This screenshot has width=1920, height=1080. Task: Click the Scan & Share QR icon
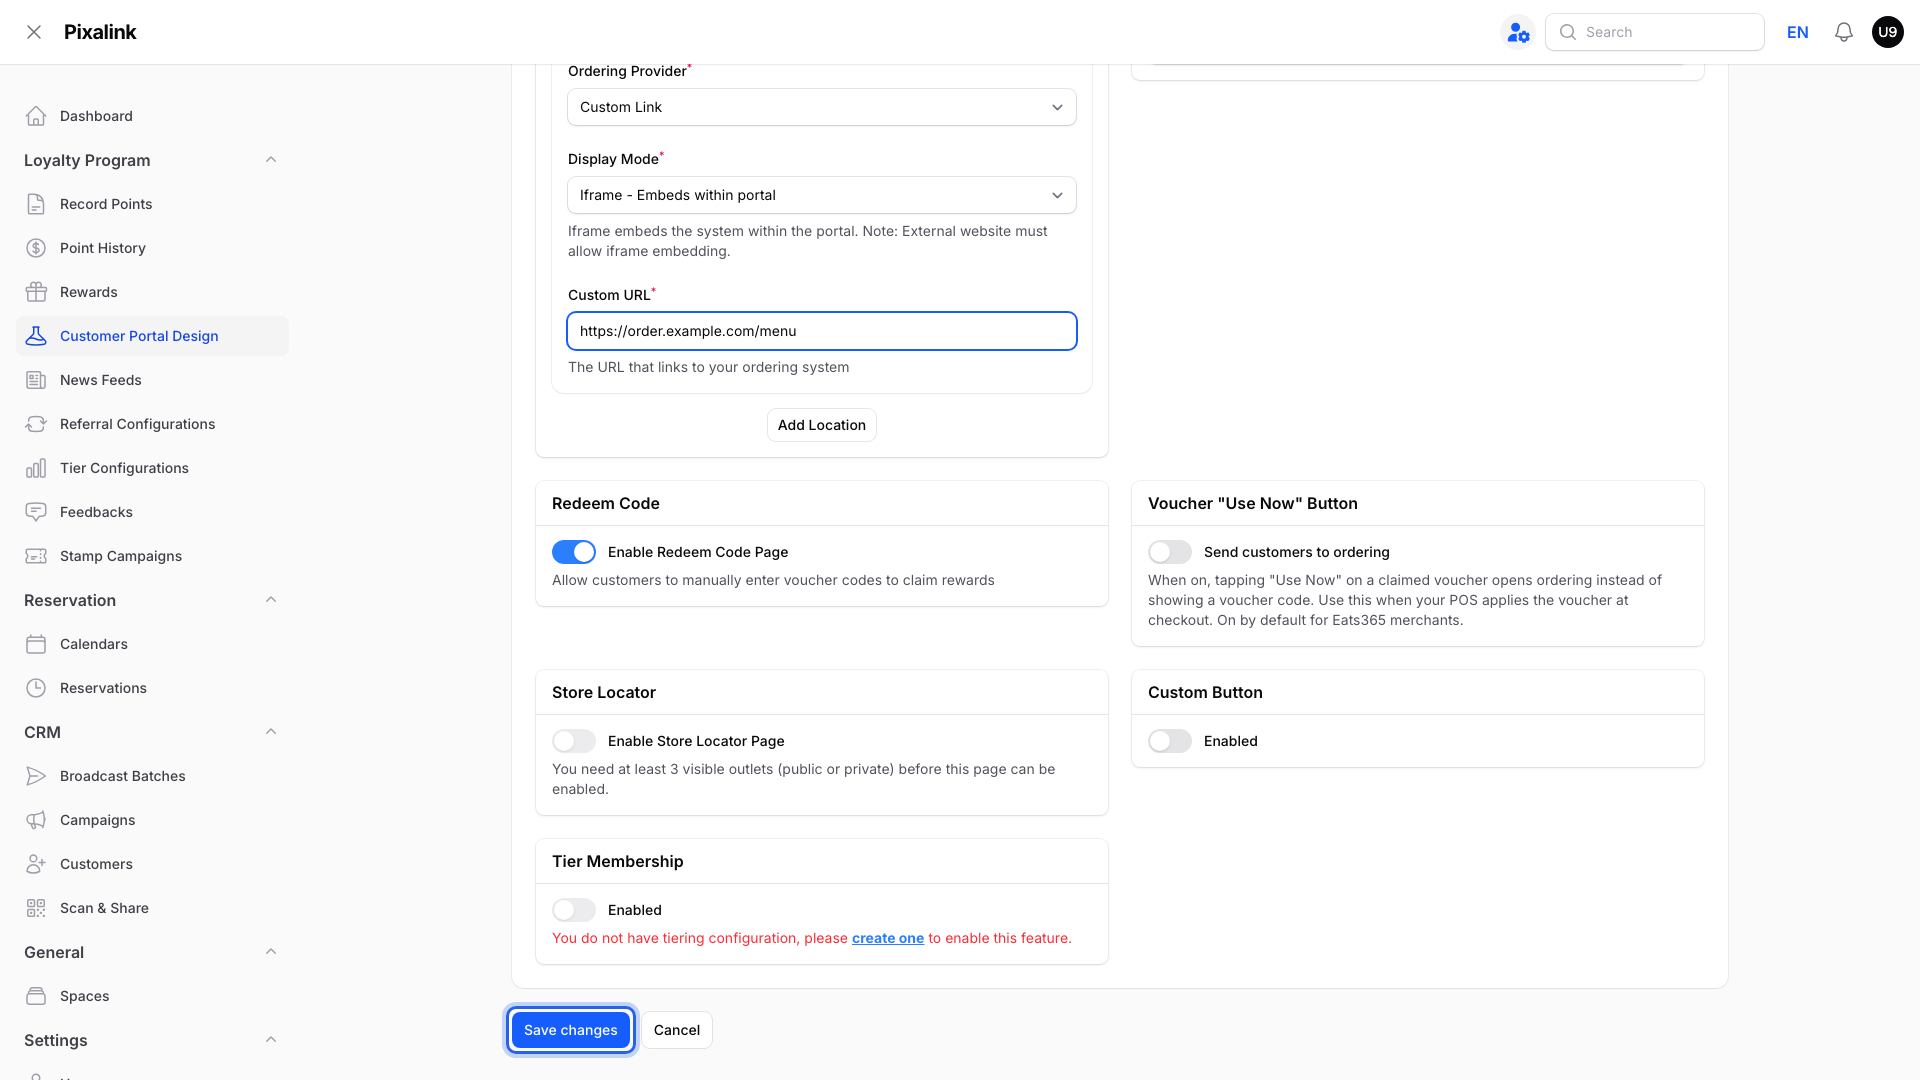click(36, 908)
